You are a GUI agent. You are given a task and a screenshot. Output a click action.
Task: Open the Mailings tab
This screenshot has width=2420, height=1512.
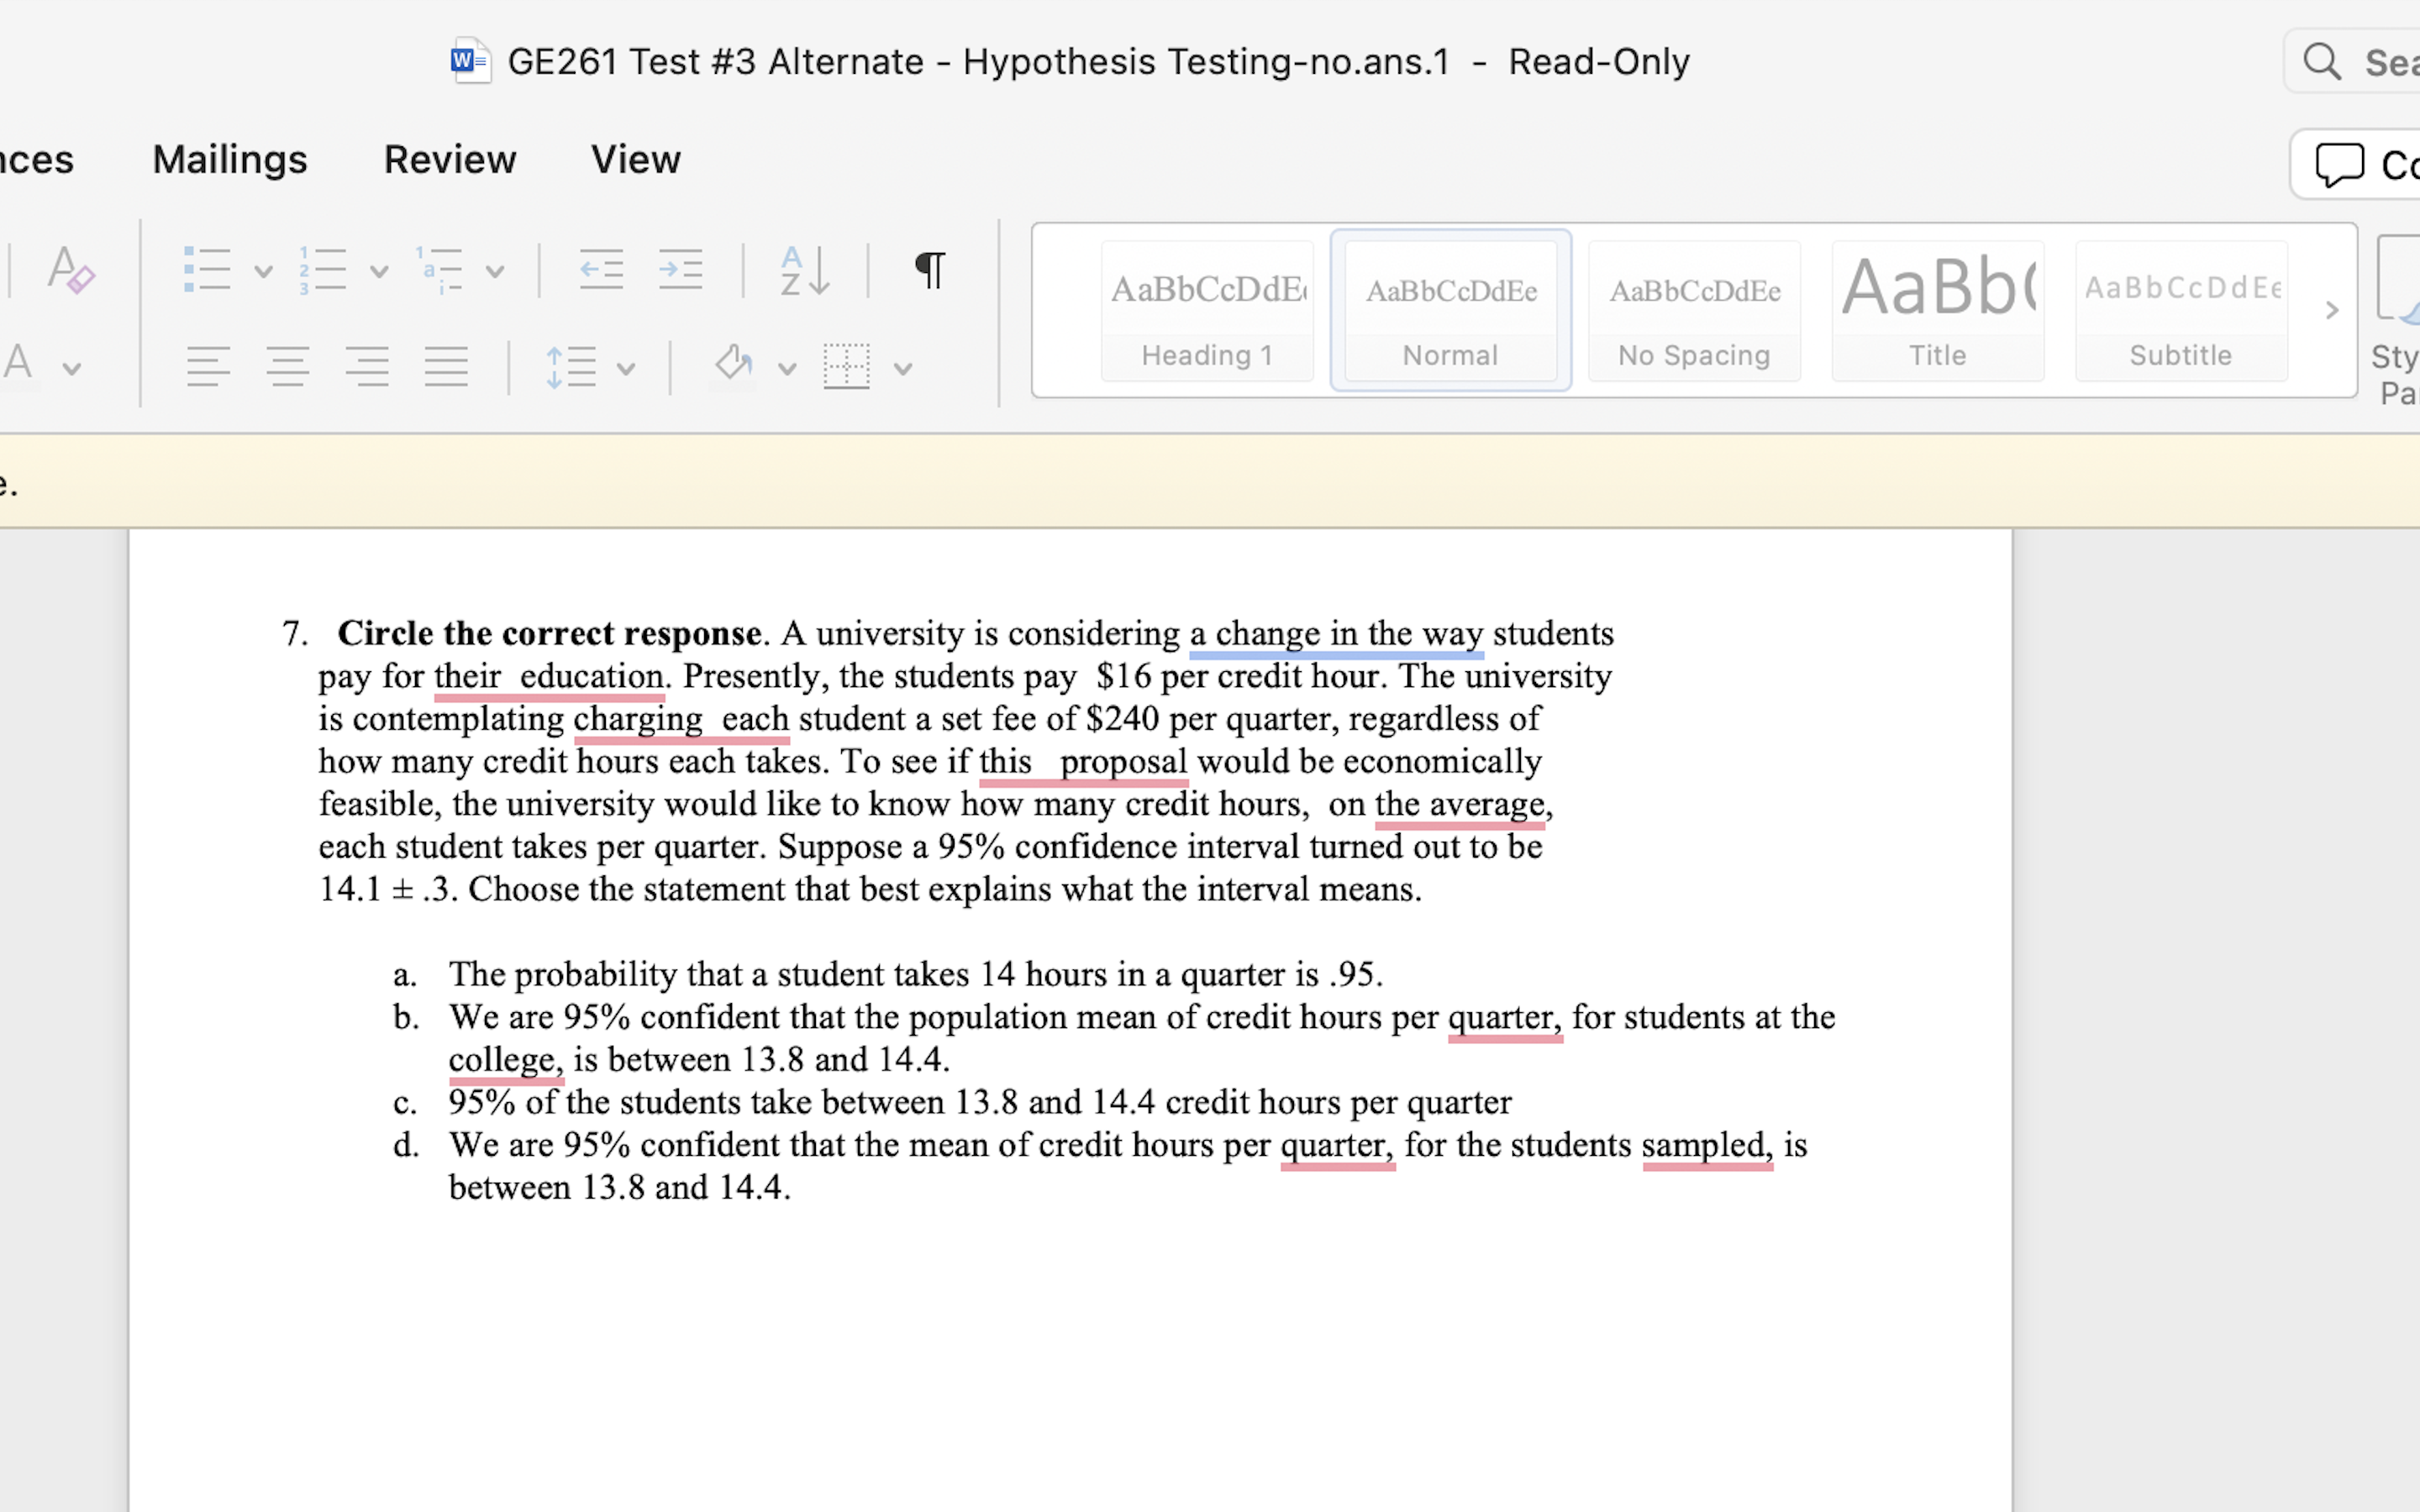230,159
